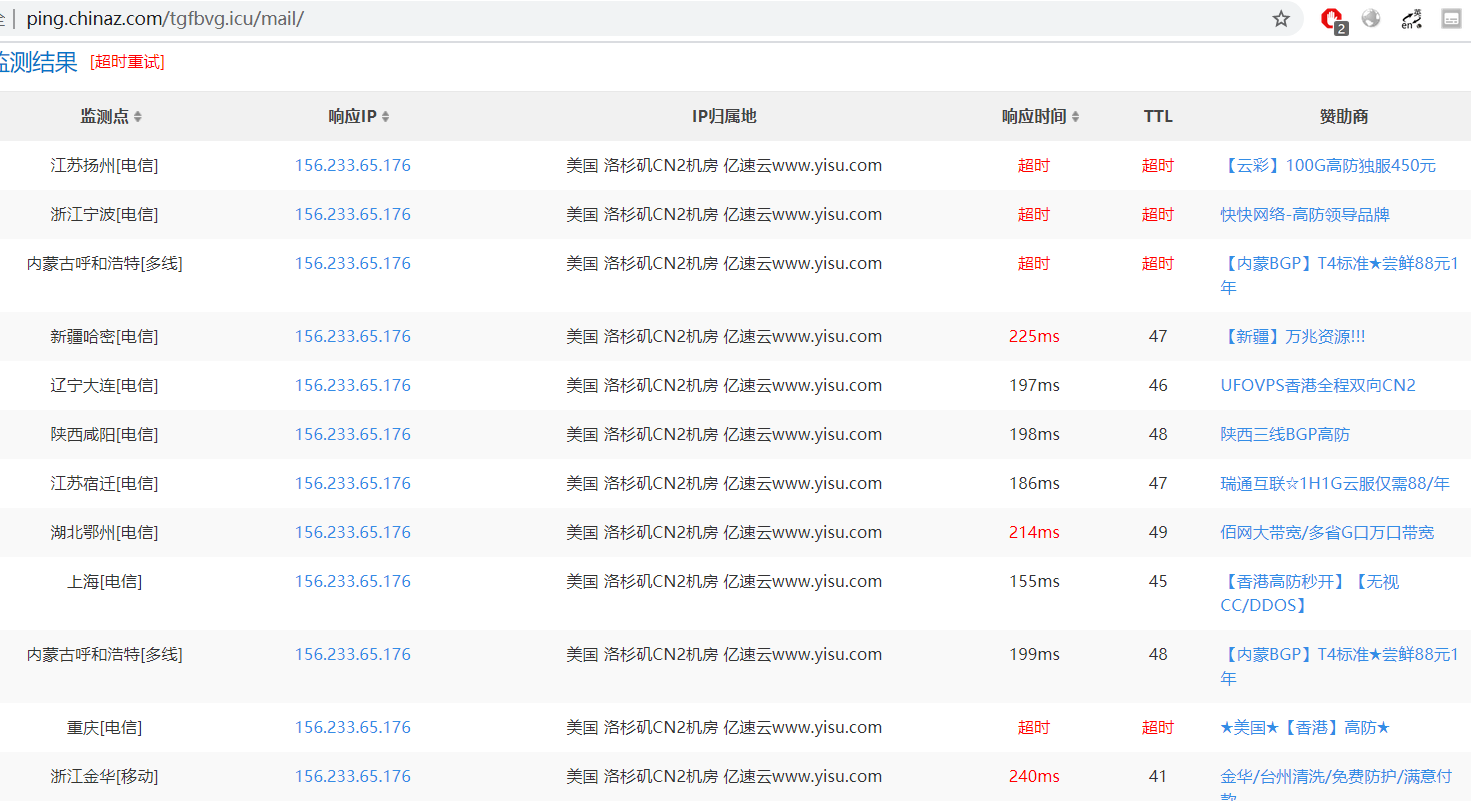Select monitoring point 湖北鄂州[电信]
The width and height of the screenshot is (1471, 801).
[x=104, y=533]
